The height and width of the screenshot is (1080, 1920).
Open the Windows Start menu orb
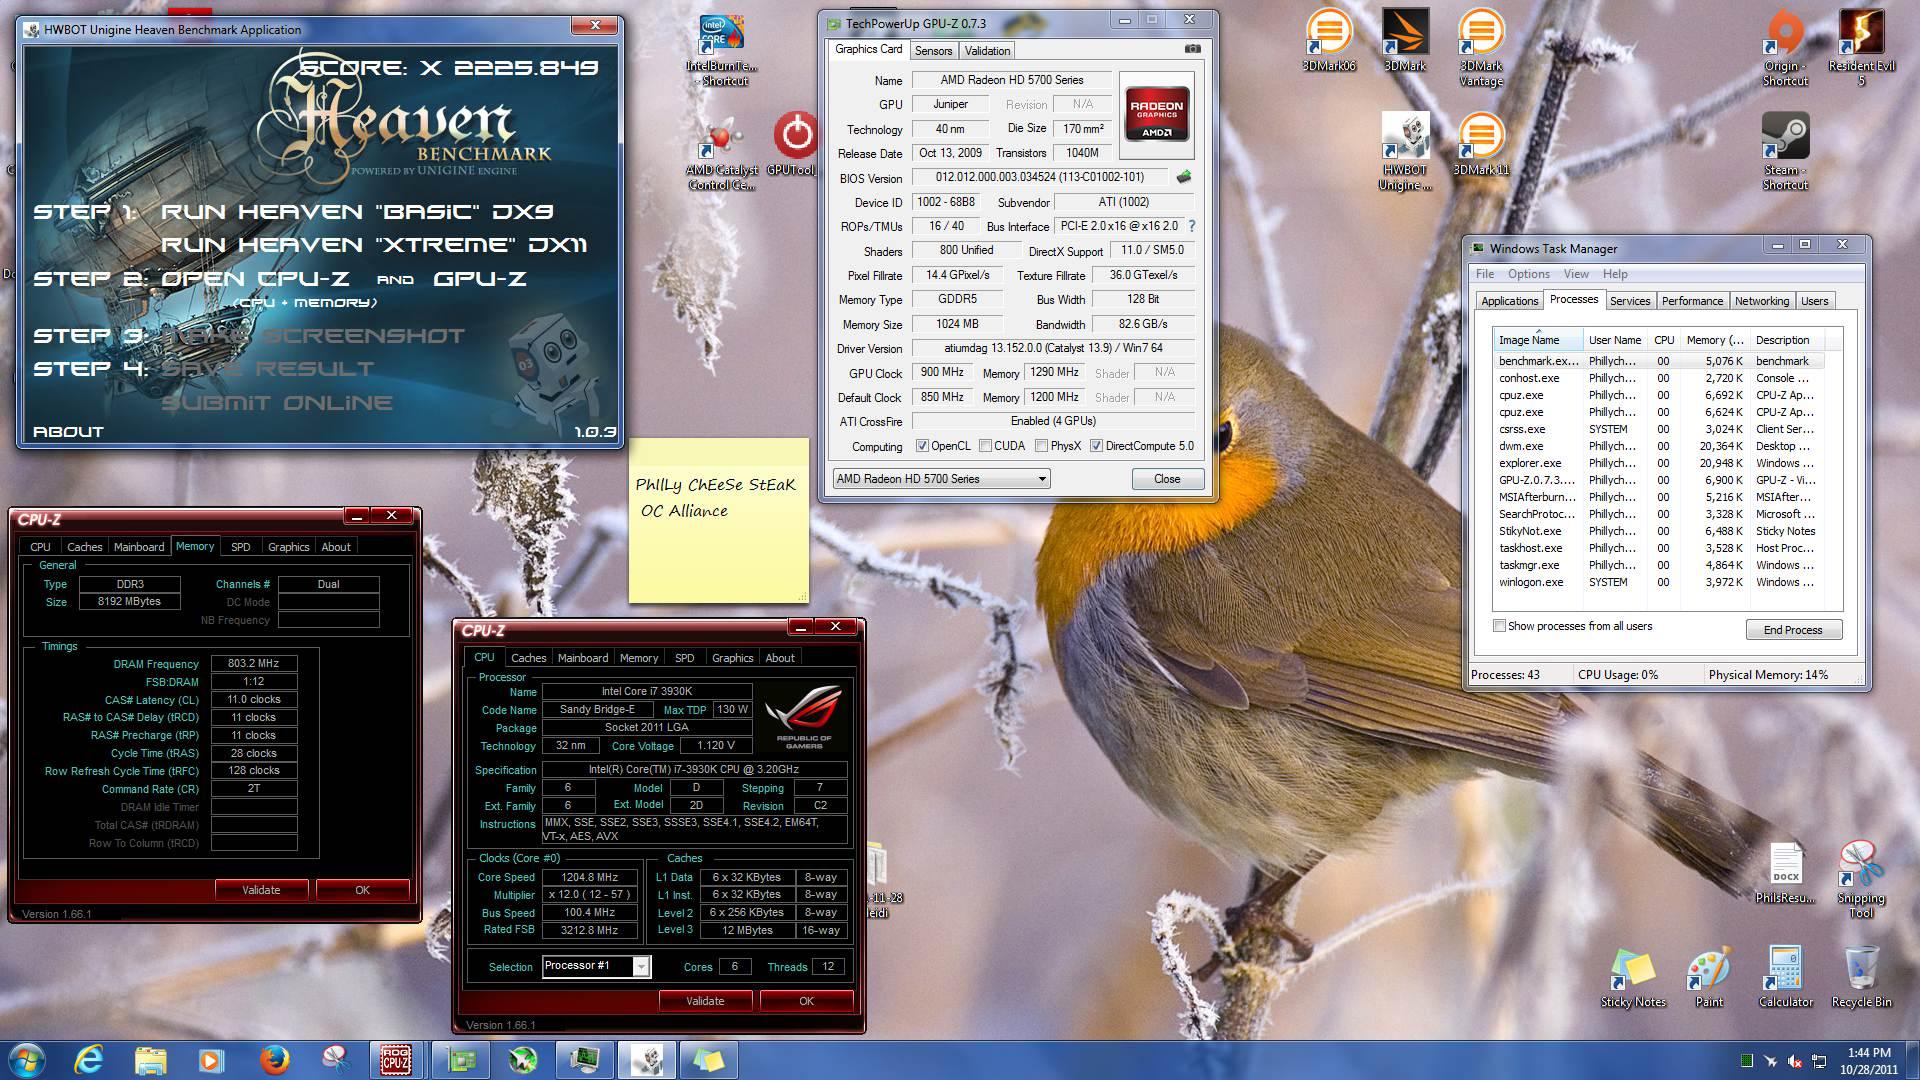[x=25, y=1058]
